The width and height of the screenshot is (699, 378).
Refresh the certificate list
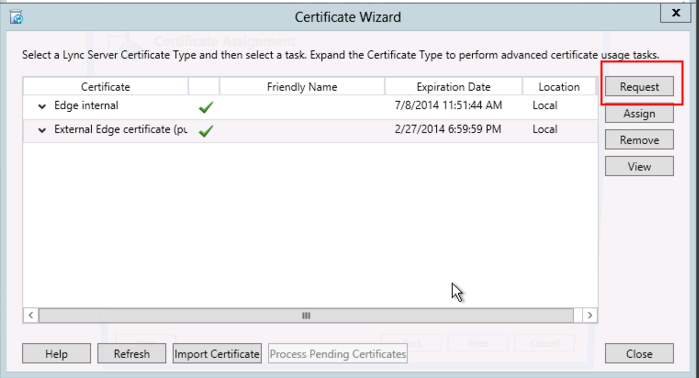click(x=132, y=353)
